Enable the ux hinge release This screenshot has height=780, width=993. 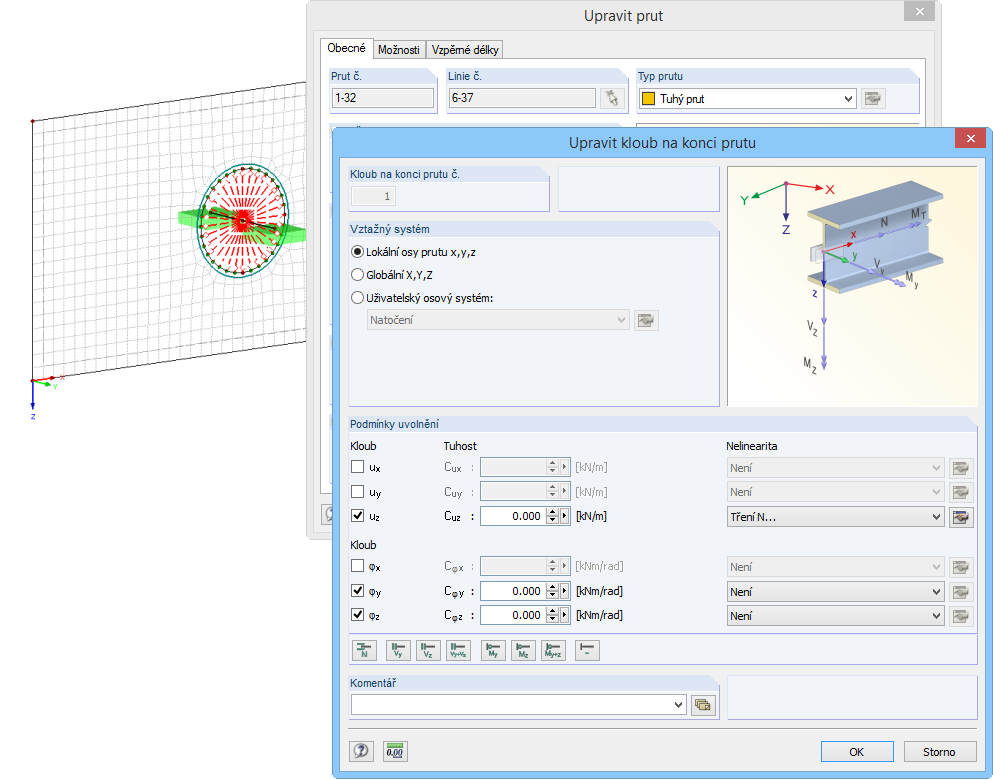click(x=358, y=467)
